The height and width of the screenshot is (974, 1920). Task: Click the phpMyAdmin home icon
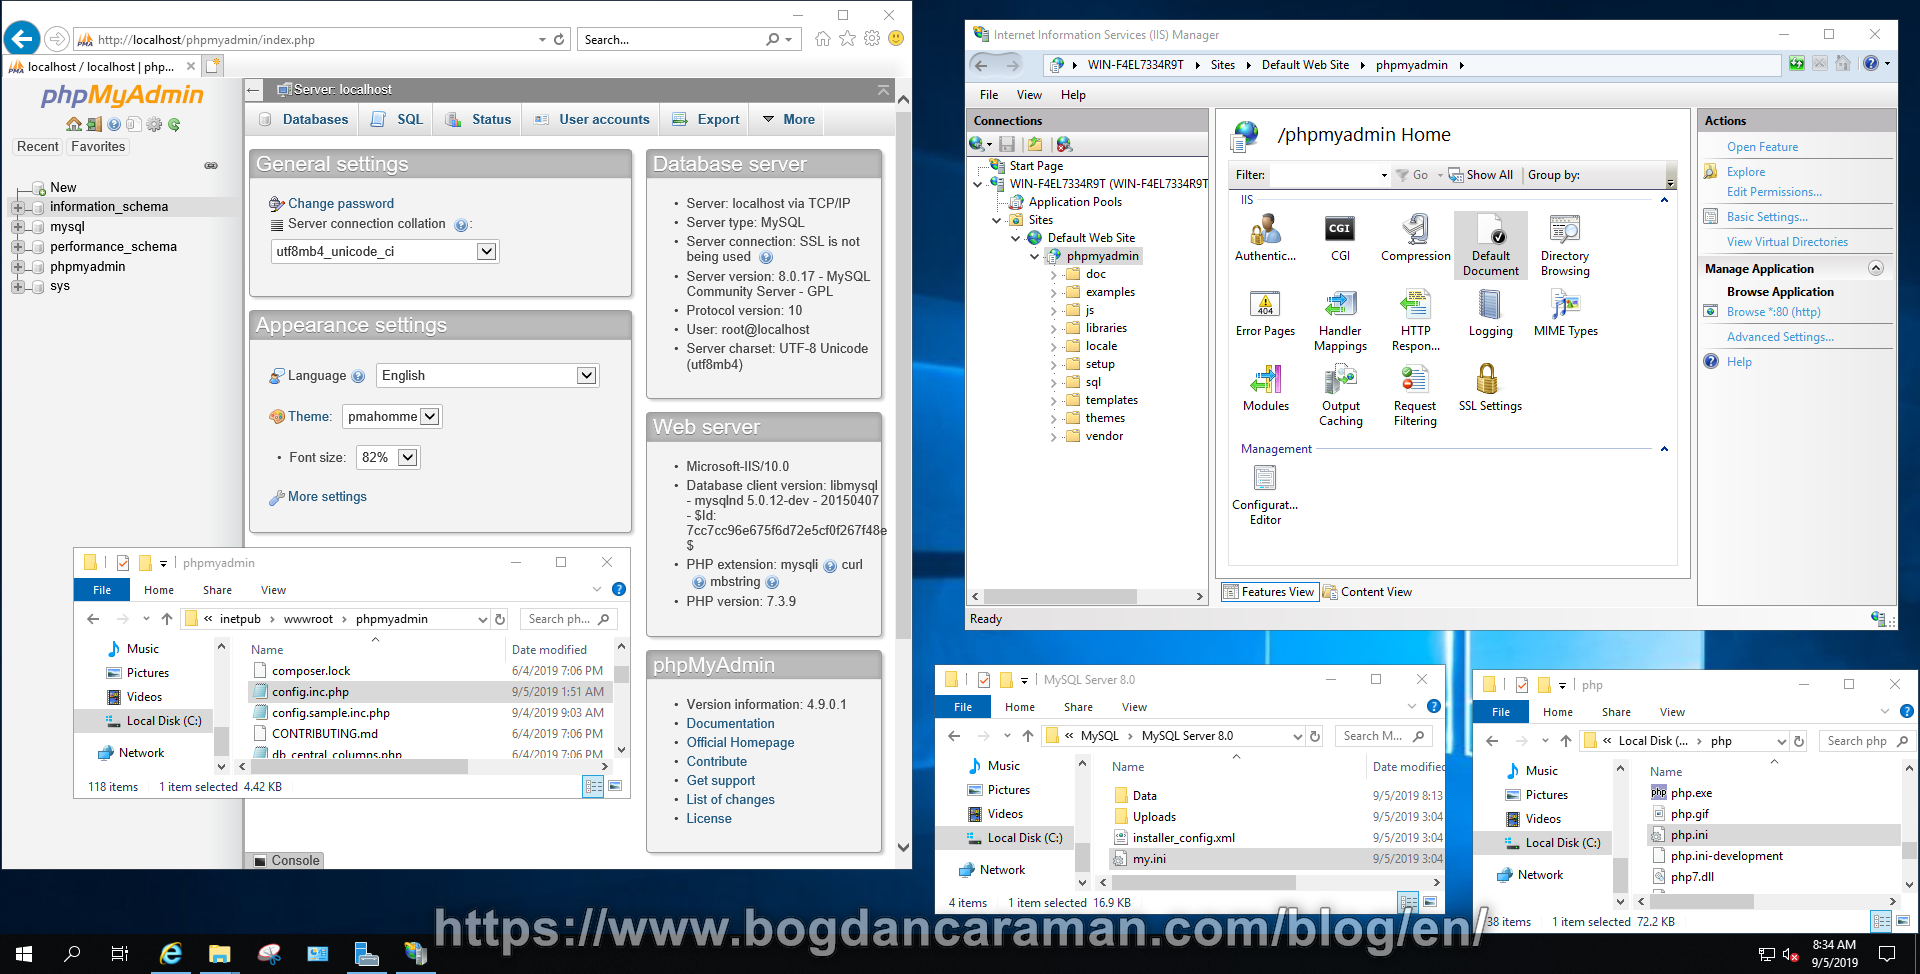[74, 125]
